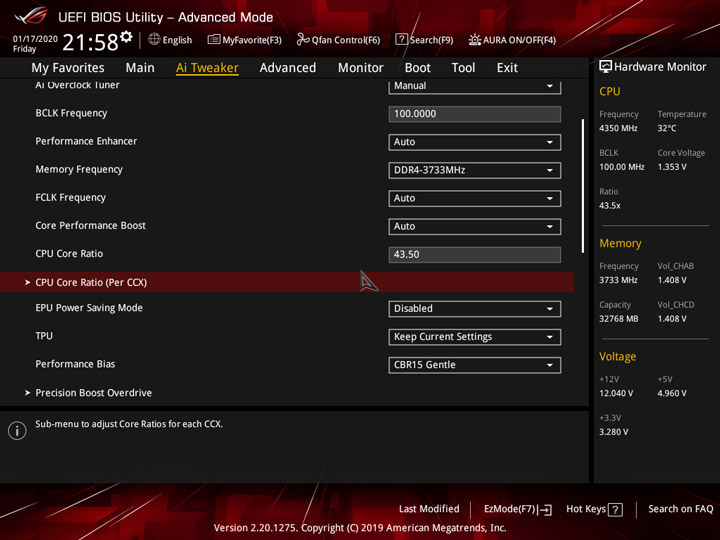Switch to EzMode(F7)
720x540 pixels.
[x=518, y=509]
